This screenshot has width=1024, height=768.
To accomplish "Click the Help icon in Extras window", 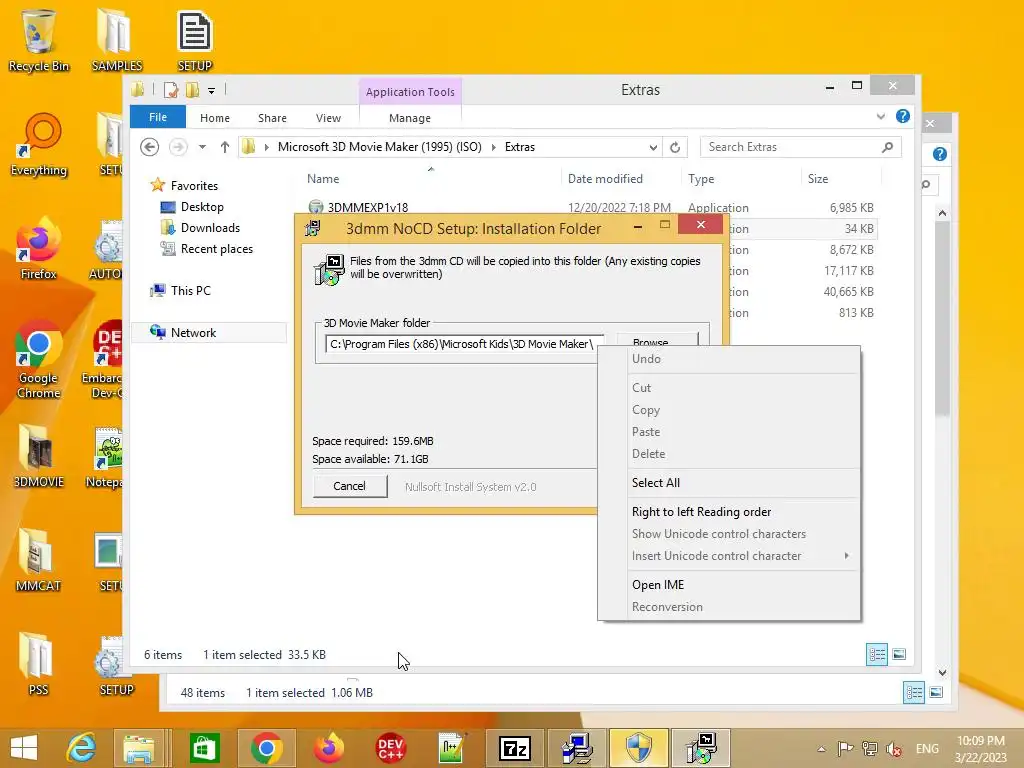I will 903,116.
